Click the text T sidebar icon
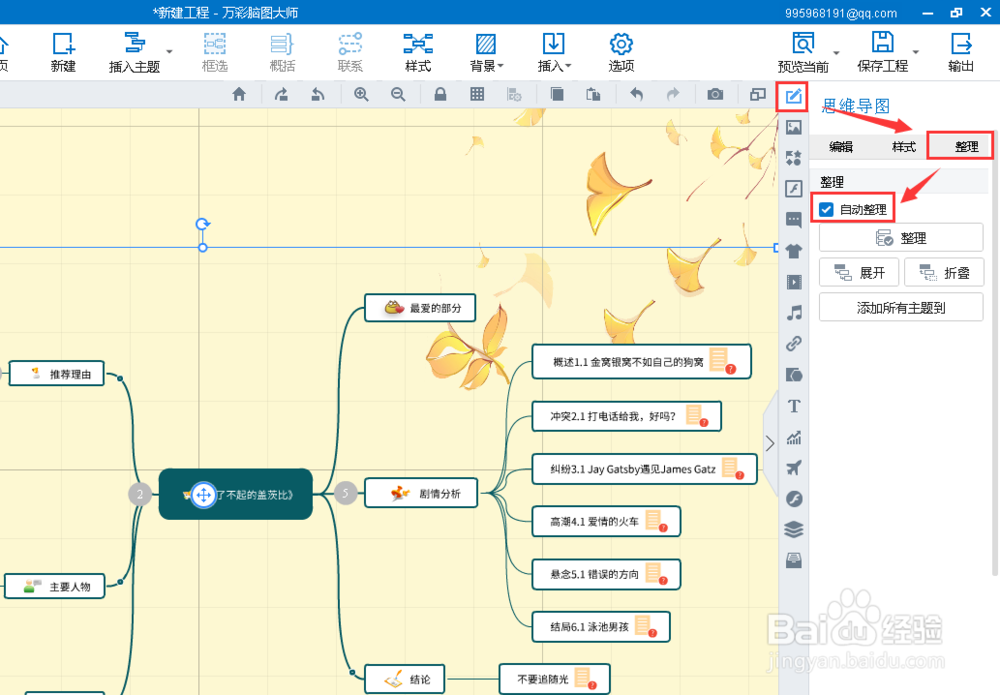1000x695 pixels. click(x=793, y=406)
